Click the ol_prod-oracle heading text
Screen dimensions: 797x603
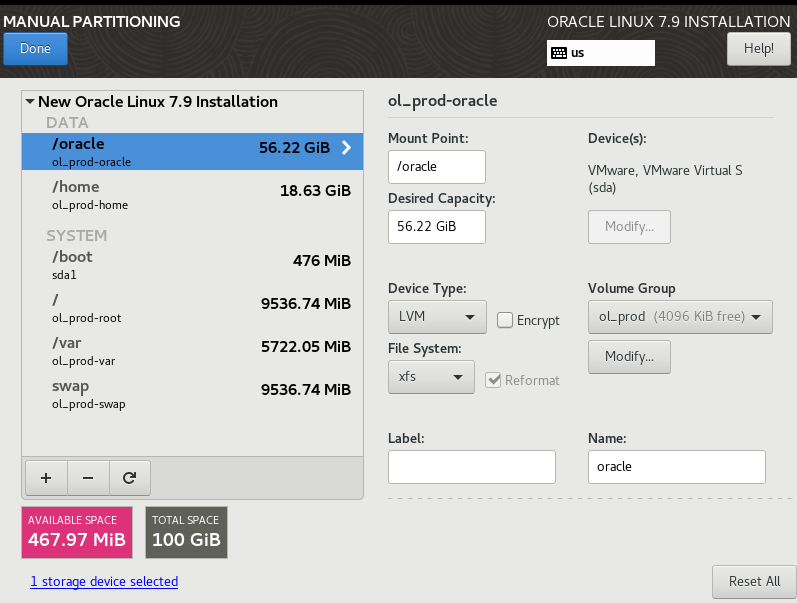point(443,101)
